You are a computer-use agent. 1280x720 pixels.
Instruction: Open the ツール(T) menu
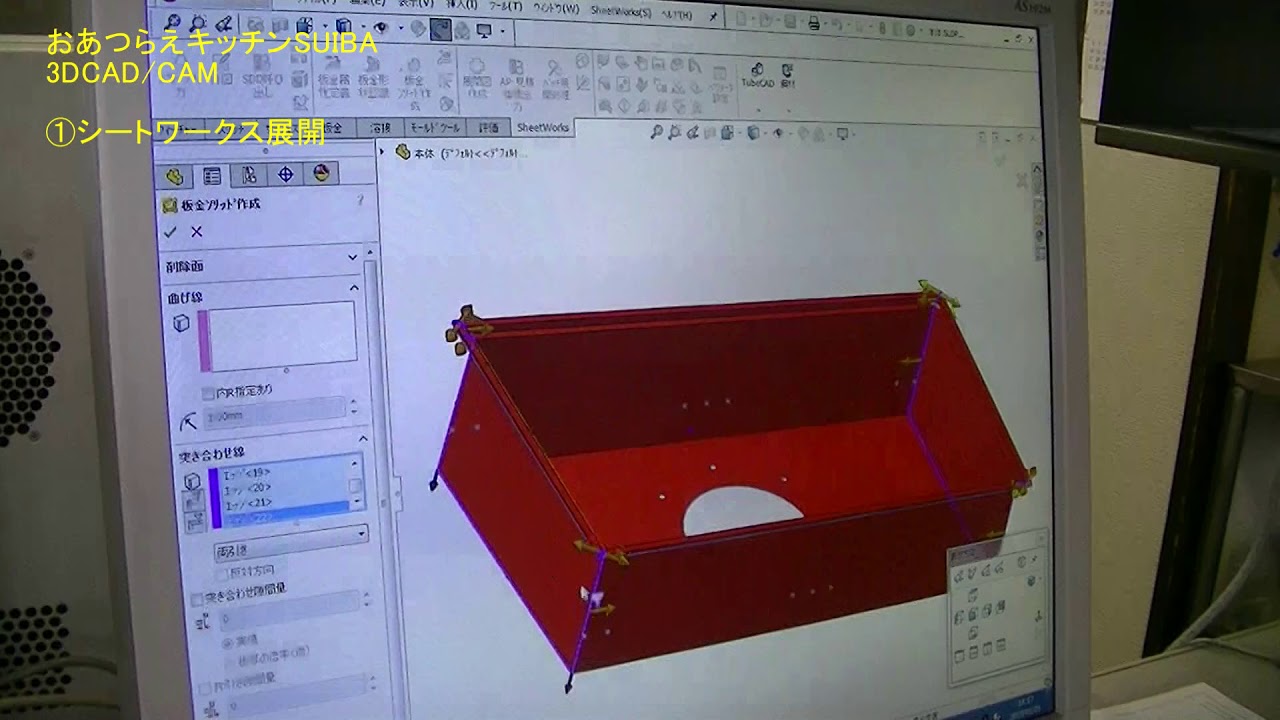pyautogui.click(x=506, y=6)
